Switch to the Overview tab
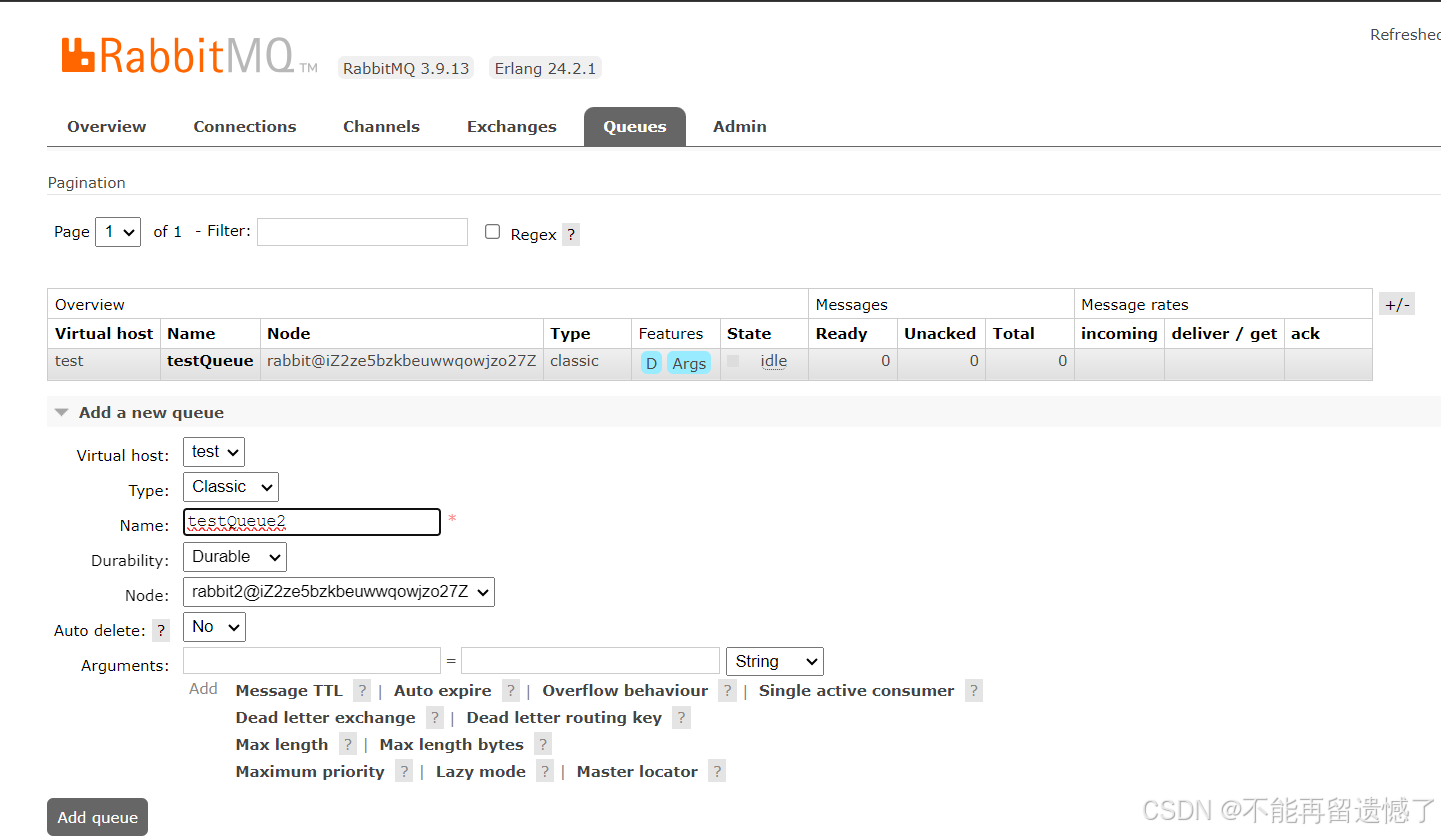 tap(107, 126)
